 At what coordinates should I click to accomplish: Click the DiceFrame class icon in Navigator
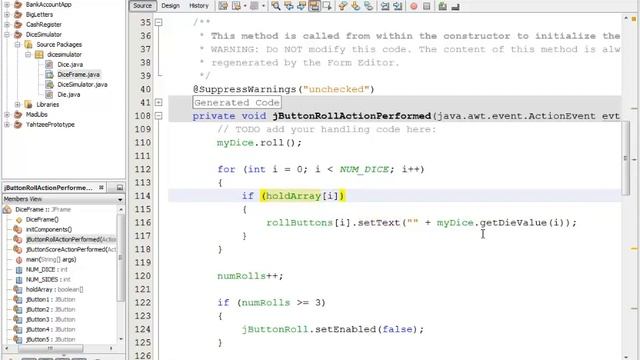tap(7, 209)
